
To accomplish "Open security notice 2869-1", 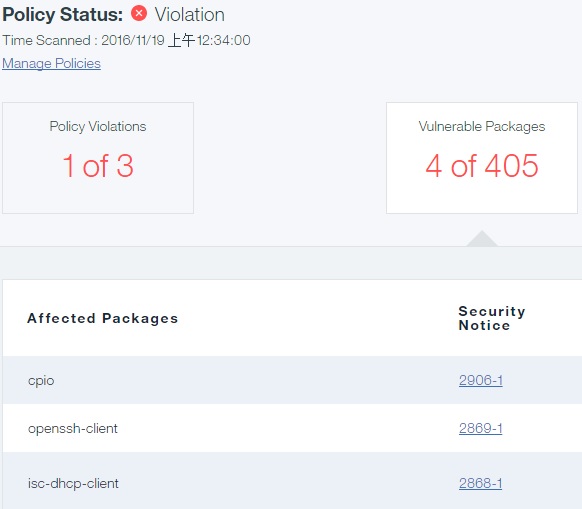I will tap(481, 428).
